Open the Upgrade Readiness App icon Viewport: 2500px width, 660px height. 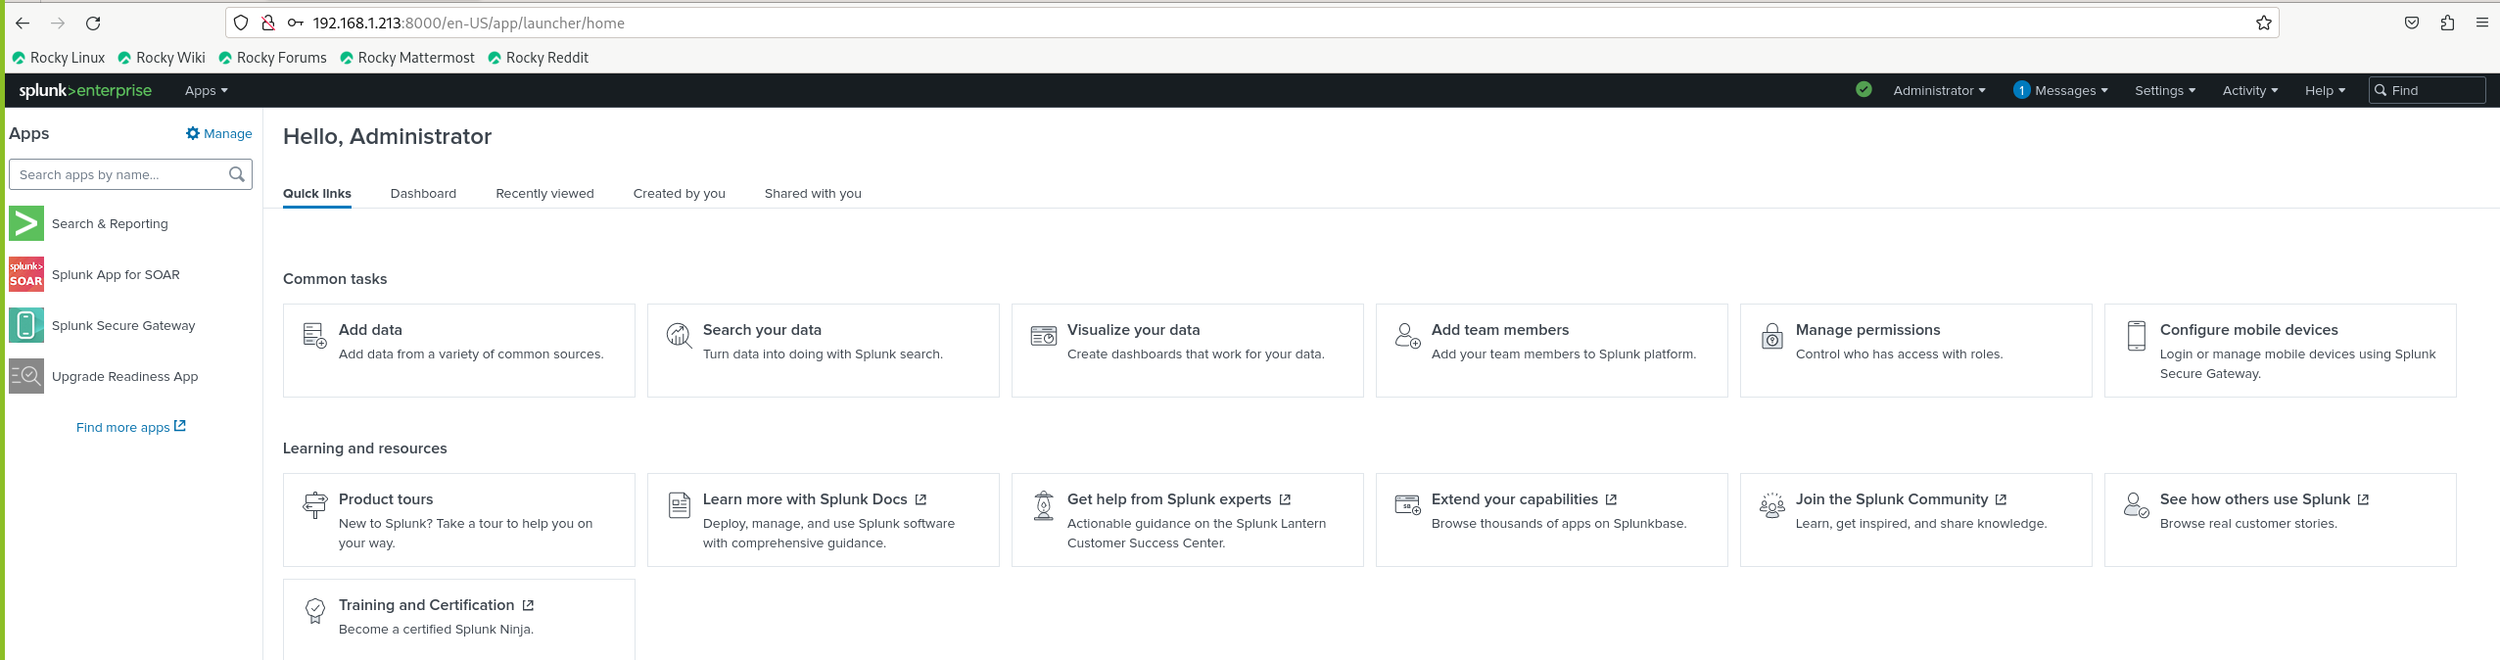pyautogui.click(x=26, y=376)
